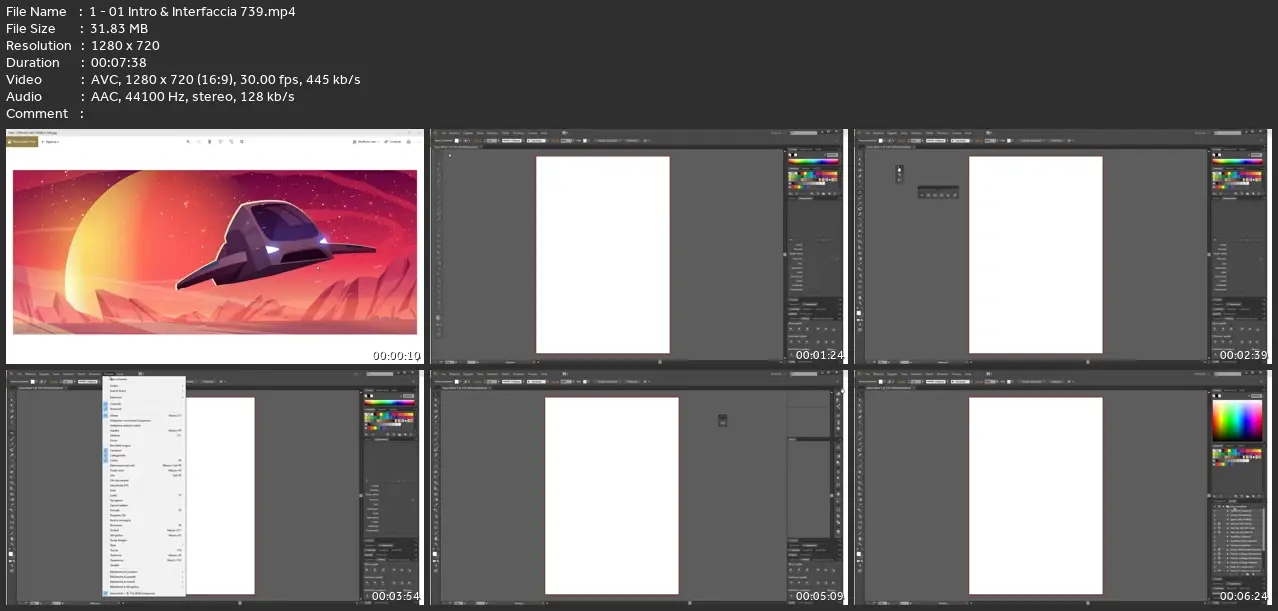
Task: Open the thumbnail stamped 00:05:09
Action: click(638, 488)
